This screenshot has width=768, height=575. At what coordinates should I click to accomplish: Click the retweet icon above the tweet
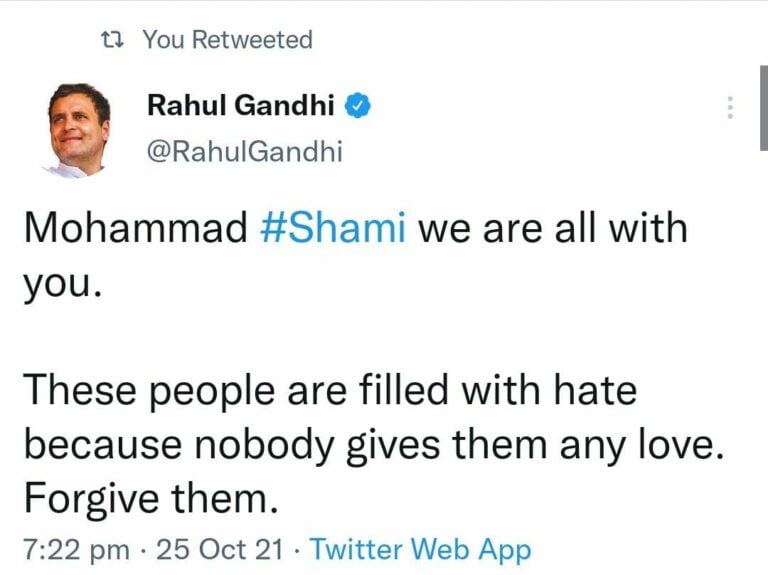coord(115,41)
